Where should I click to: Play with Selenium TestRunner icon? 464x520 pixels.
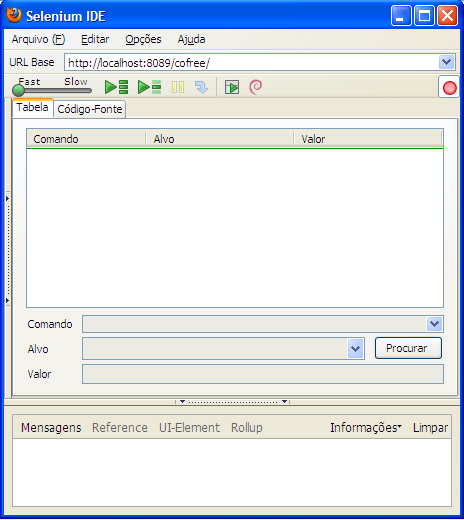[x=232, y=87]
